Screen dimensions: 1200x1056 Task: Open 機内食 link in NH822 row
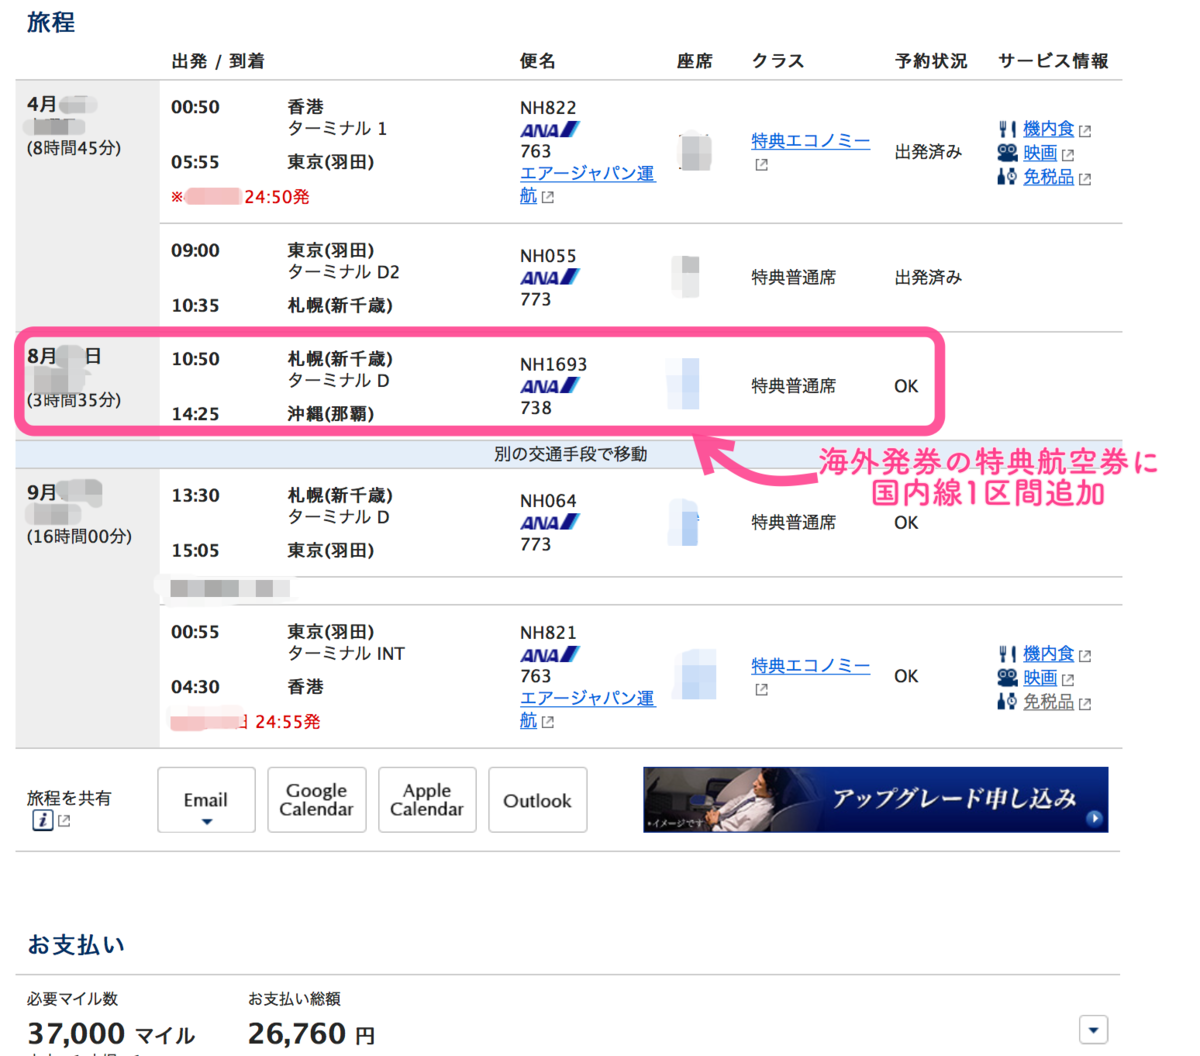pos(1047,129)
